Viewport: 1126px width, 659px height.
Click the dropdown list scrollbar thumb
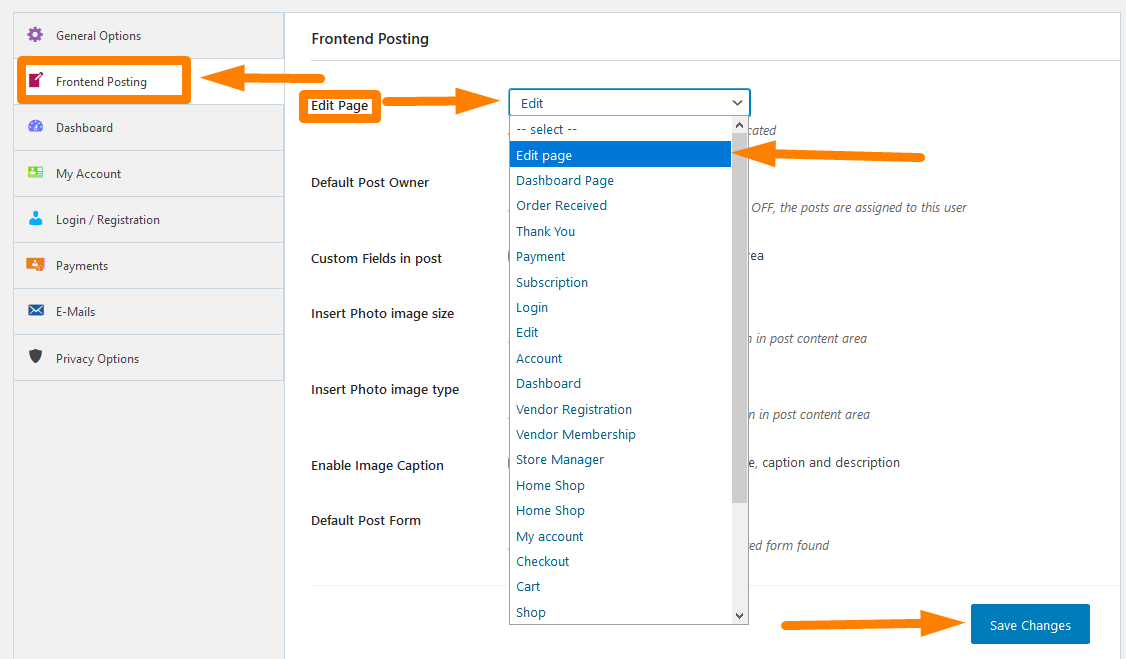click(740, 318)
